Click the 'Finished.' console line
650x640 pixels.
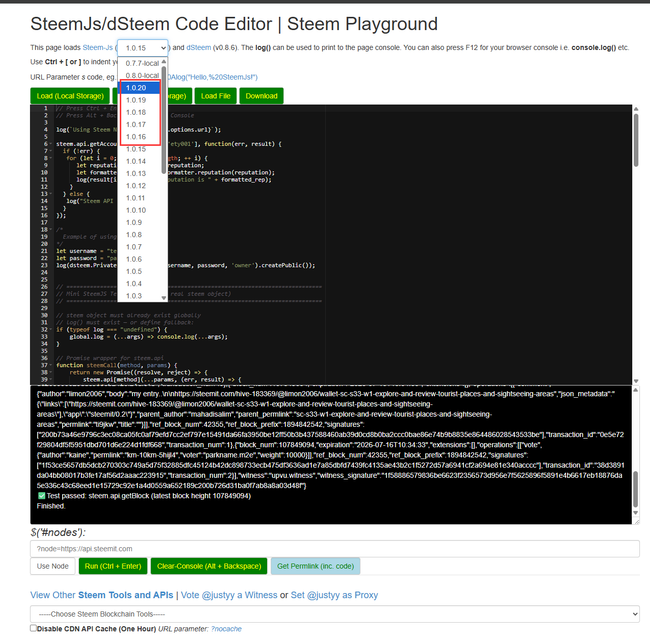click(51, 506)
